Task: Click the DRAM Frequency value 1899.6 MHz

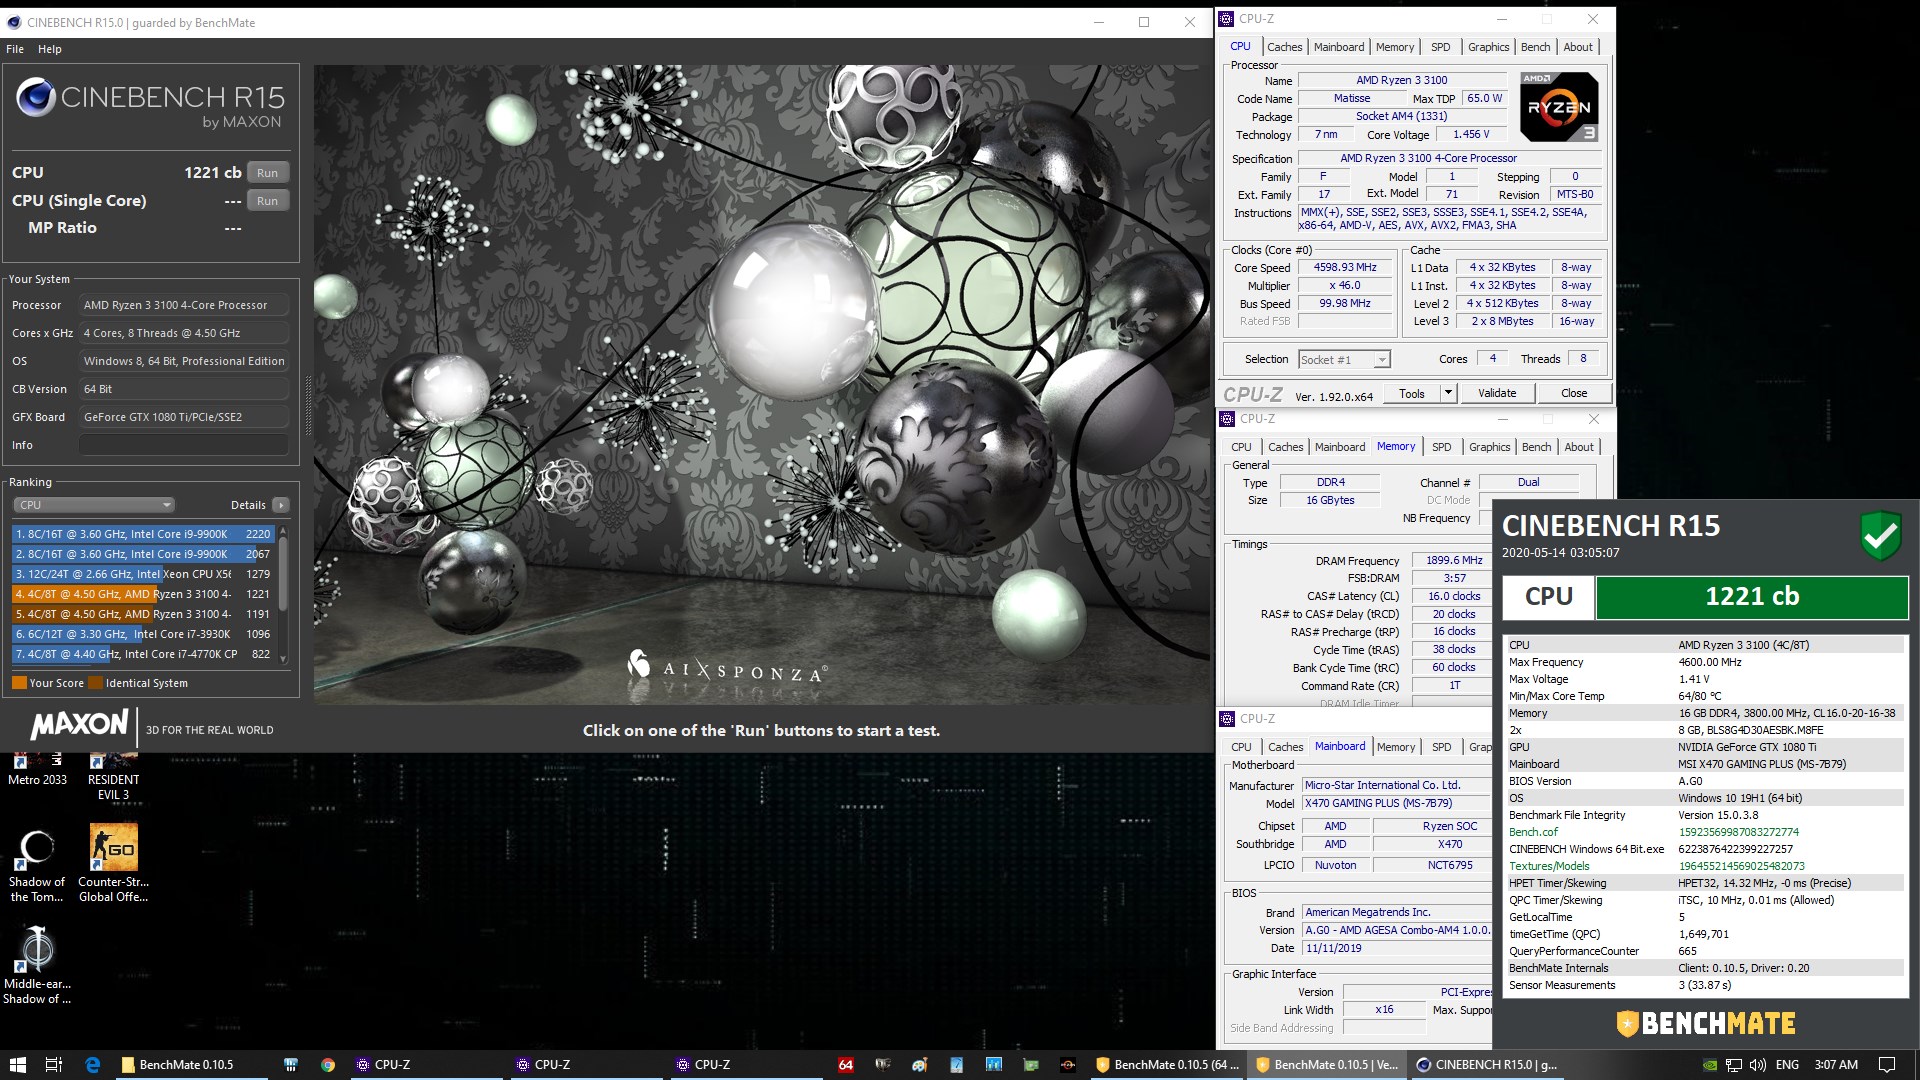Action: (x=1454, y=561)
